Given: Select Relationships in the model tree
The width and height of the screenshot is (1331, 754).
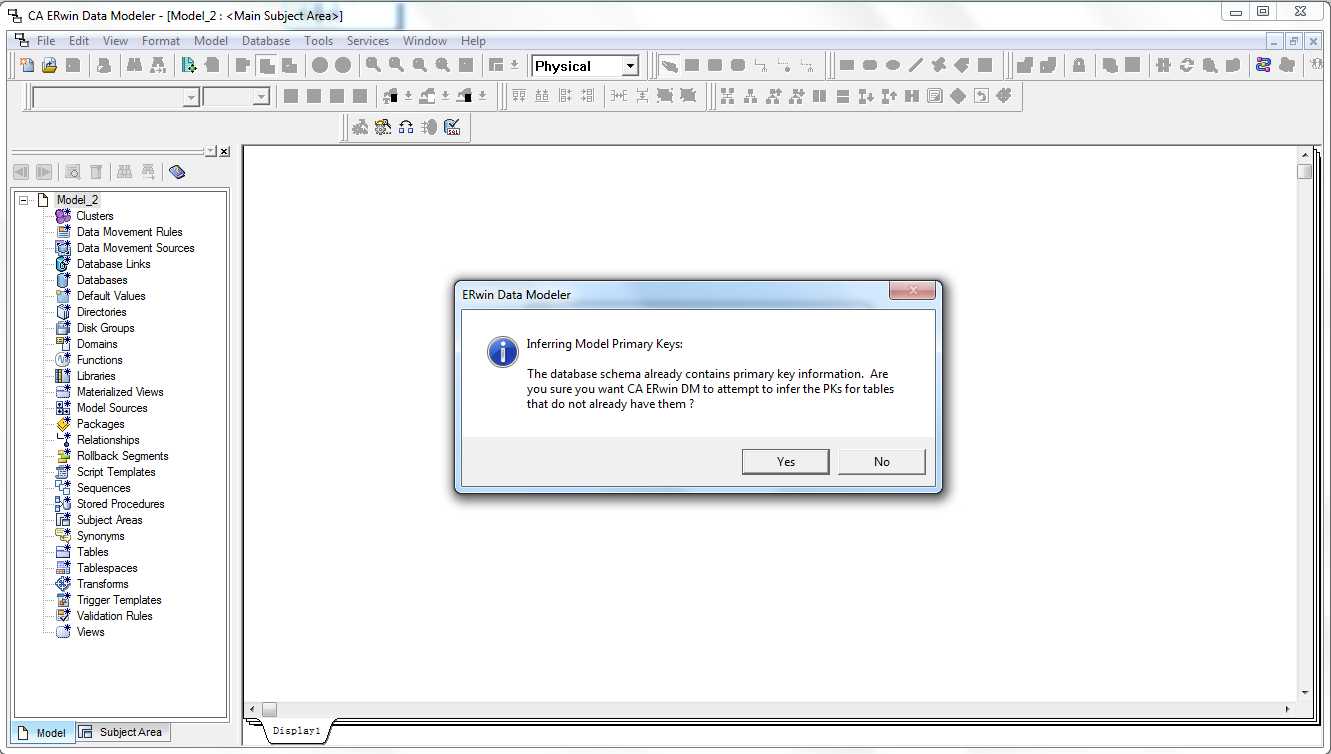Looking at the screenshot, I should (x=108, y=440).
